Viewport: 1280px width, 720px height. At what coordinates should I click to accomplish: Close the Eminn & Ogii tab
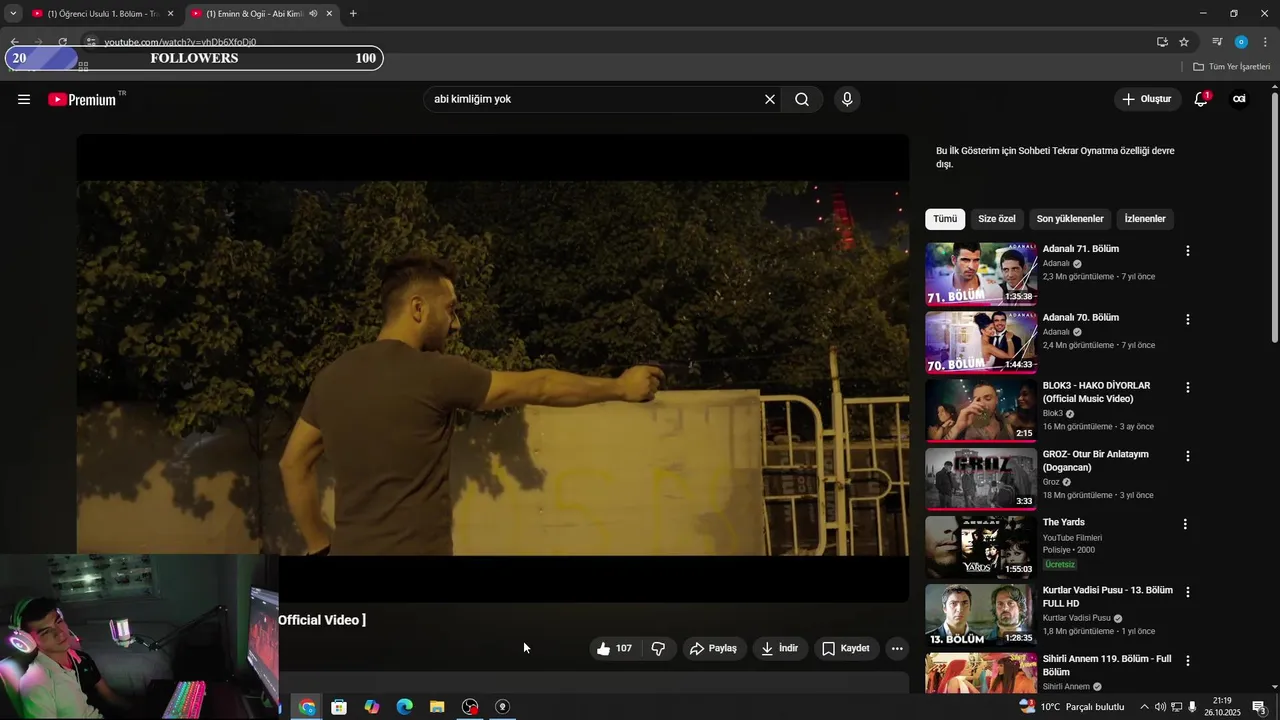click(x=329, y=14)
